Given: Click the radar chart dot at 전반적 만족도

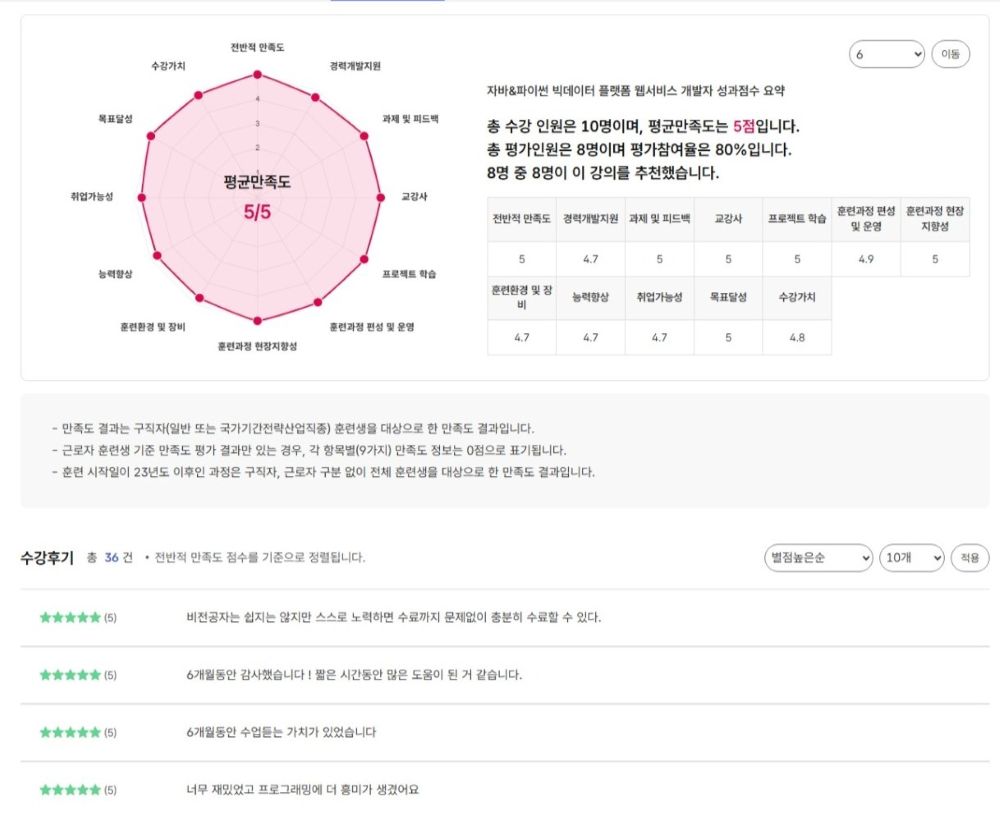Looking at the screenshot, I should tap(258, 73).
